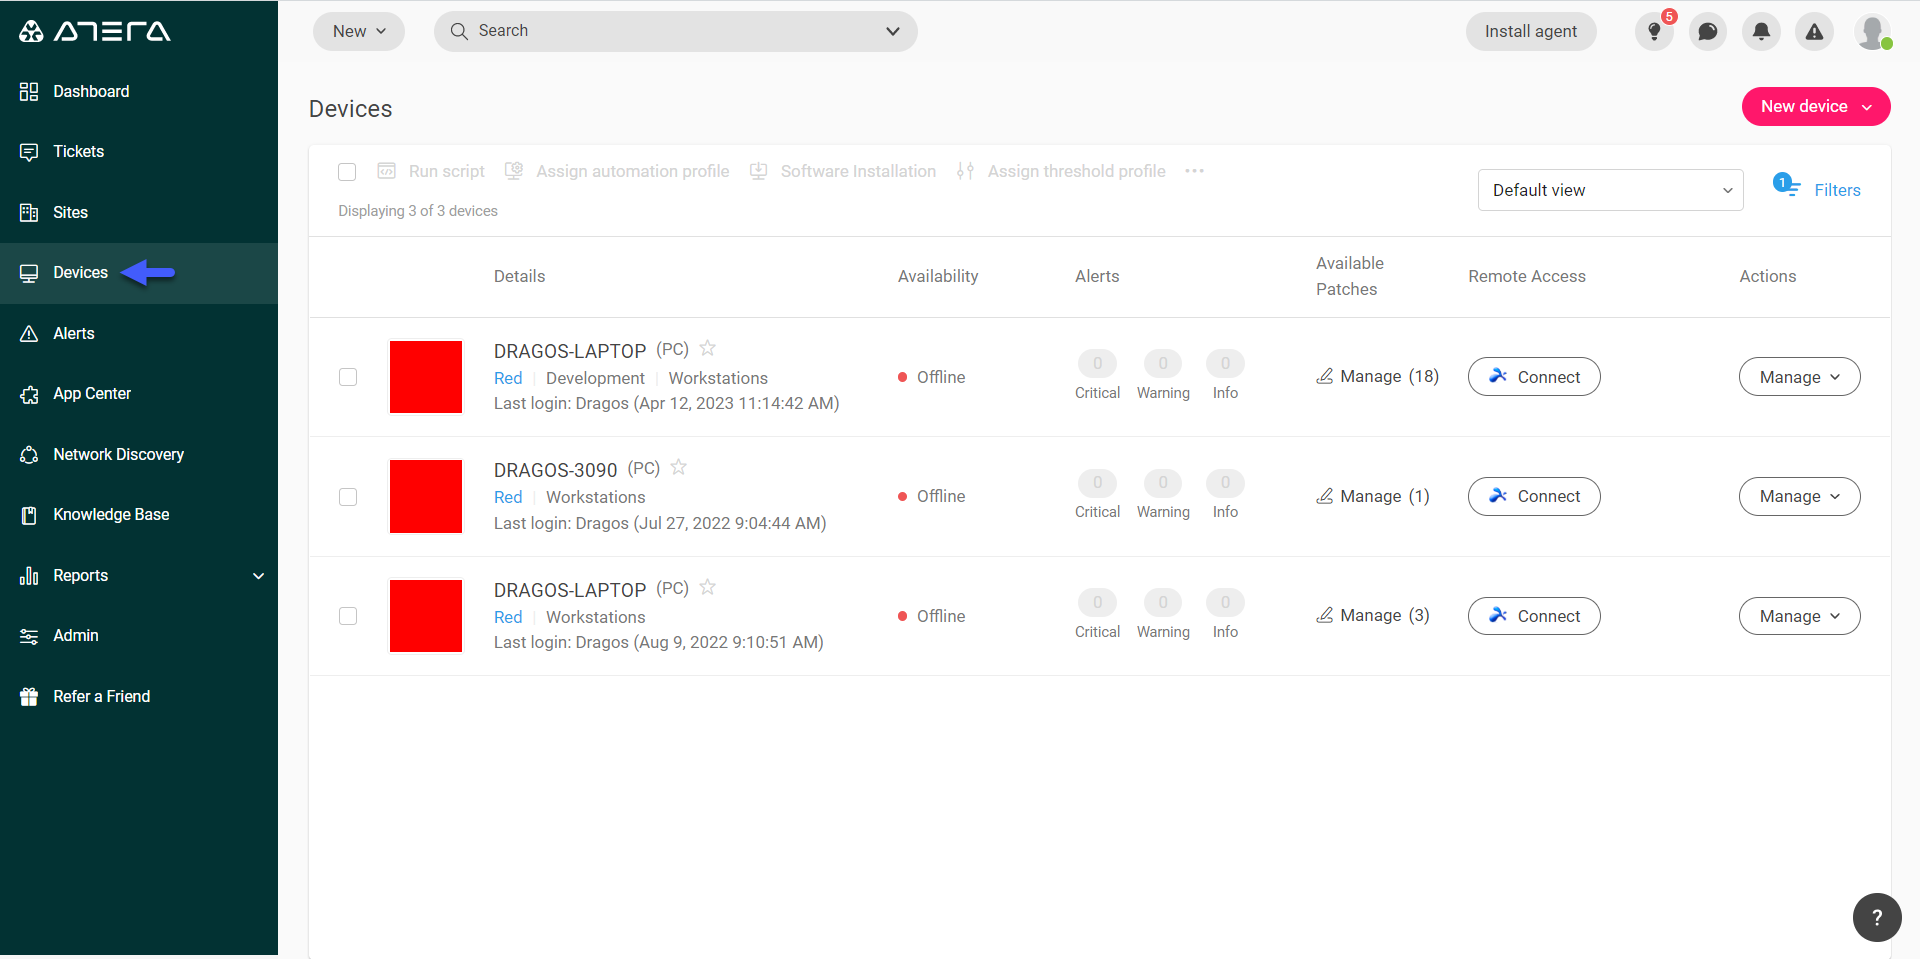The width and height of the screenshot is (1920, 959).
Task: Open Manage actions dropdown for DRAGOS-3090
Action: pos(1799,496)
